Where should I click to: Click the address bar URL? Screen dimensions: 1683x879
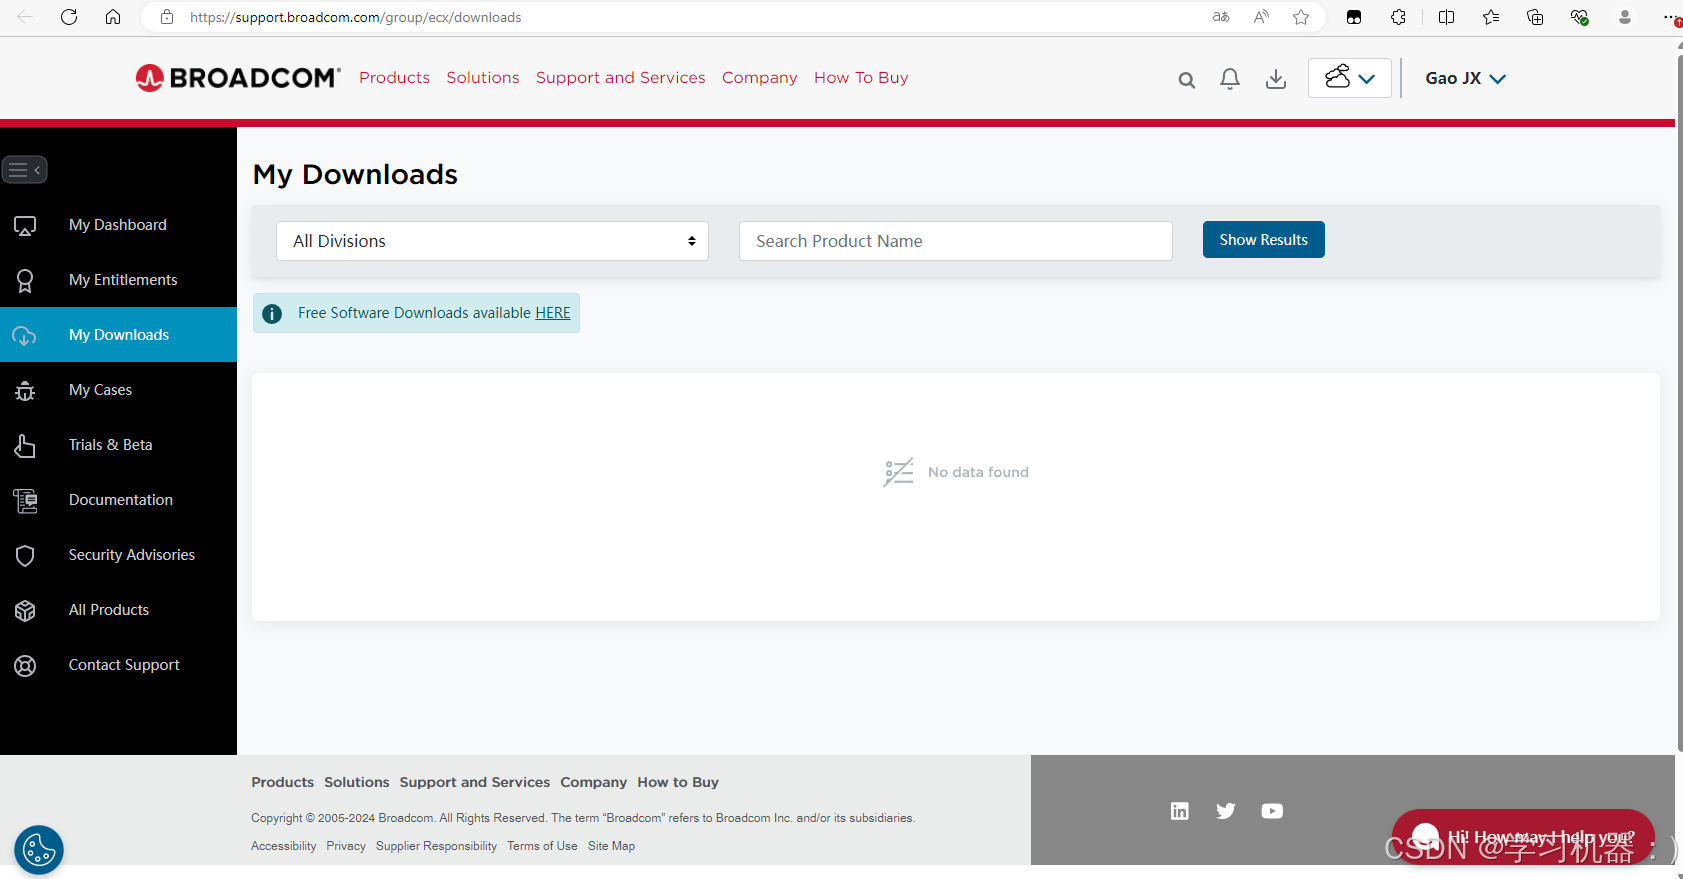pos(355,17)
